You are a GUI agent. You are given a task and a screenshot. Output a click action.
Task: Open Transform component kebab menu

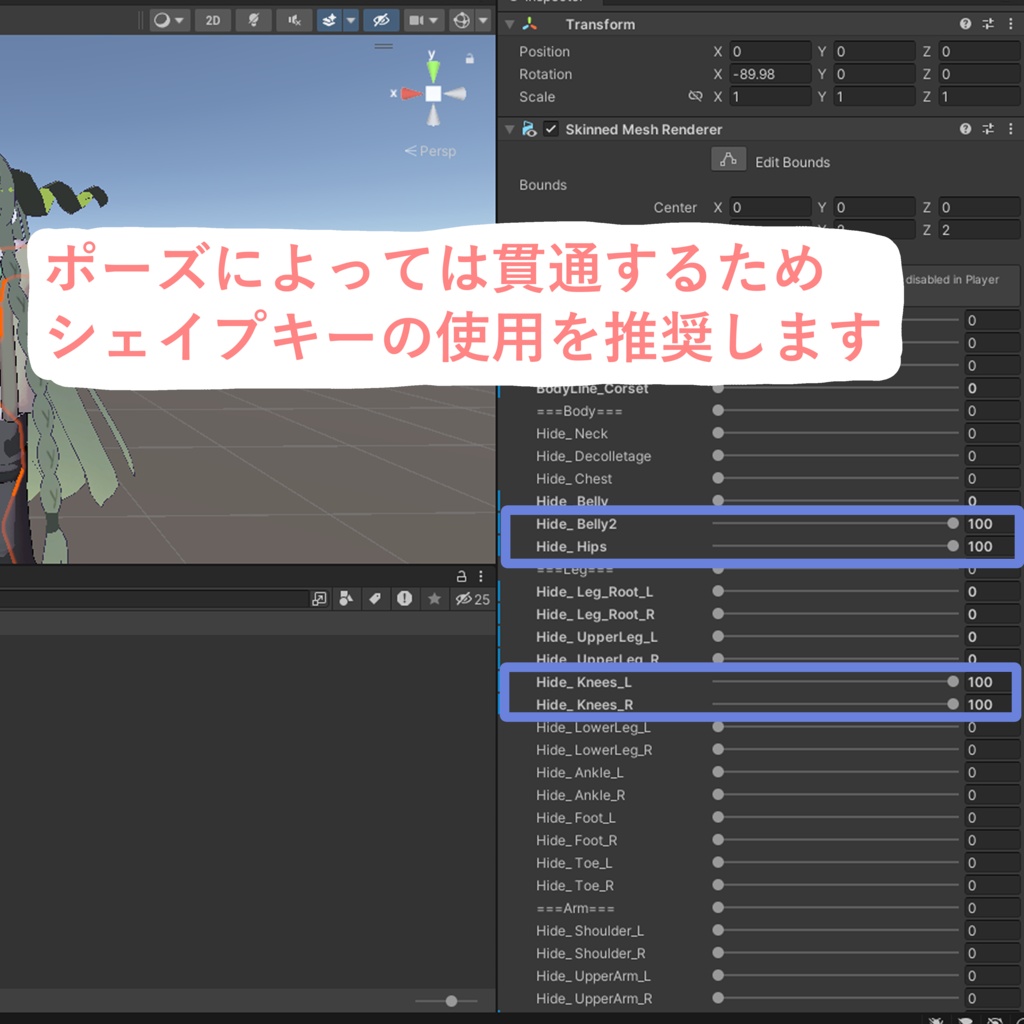pyautogui.click(x=1011, y=24)
